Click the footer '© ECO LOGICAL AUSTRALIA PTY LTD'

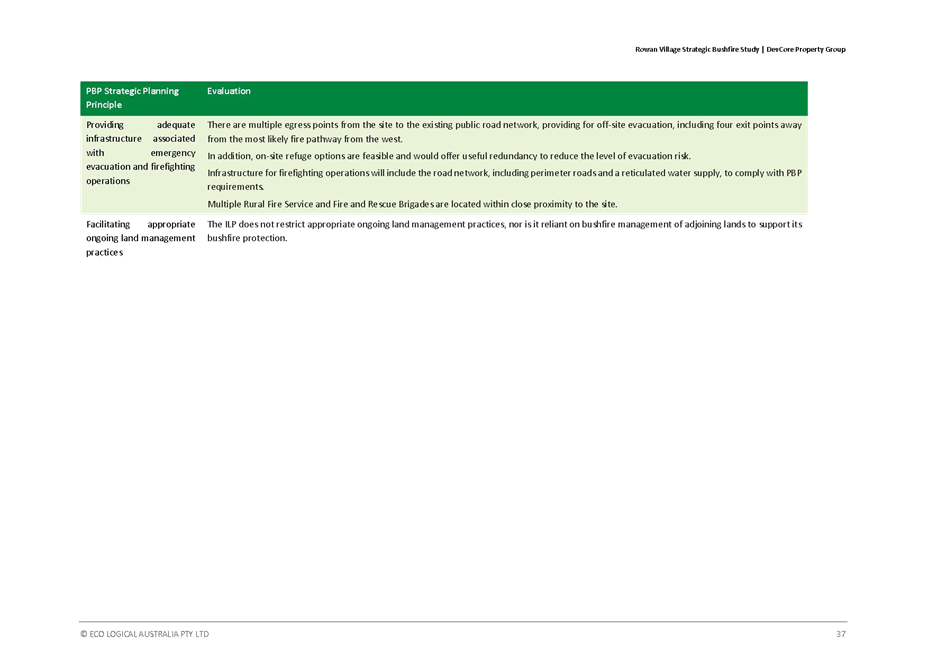pos(144,634)
